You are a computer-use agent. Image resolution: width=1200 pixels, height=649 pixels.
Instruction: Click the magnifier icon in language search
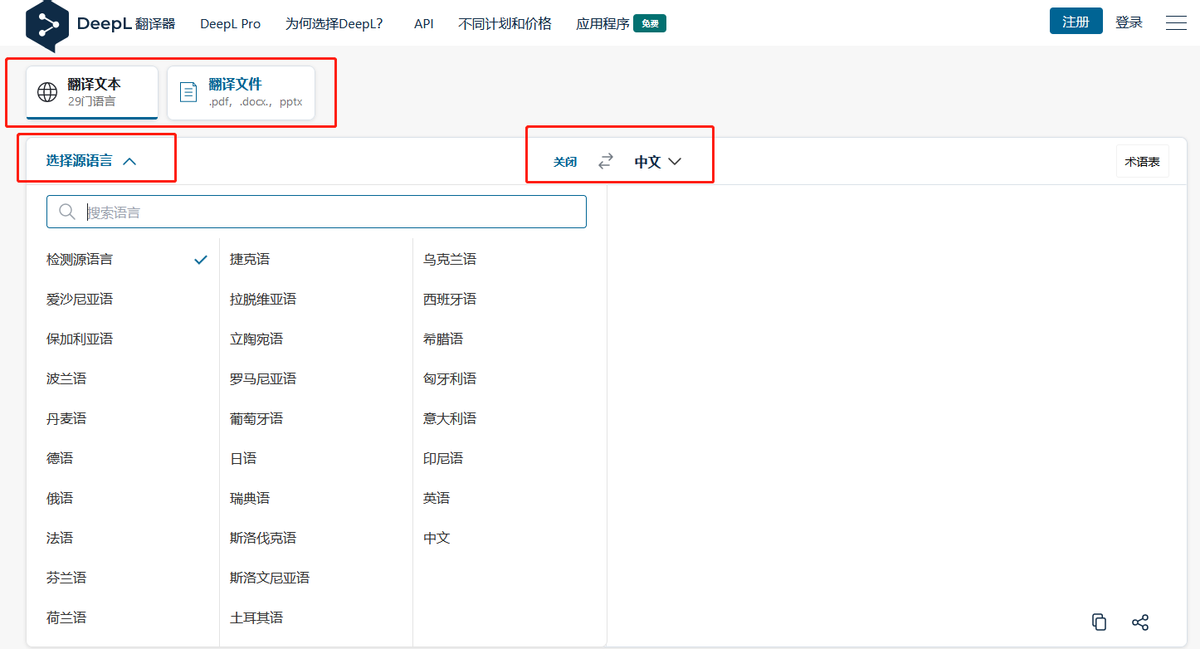pyautogui.click(x=67, y=212)
